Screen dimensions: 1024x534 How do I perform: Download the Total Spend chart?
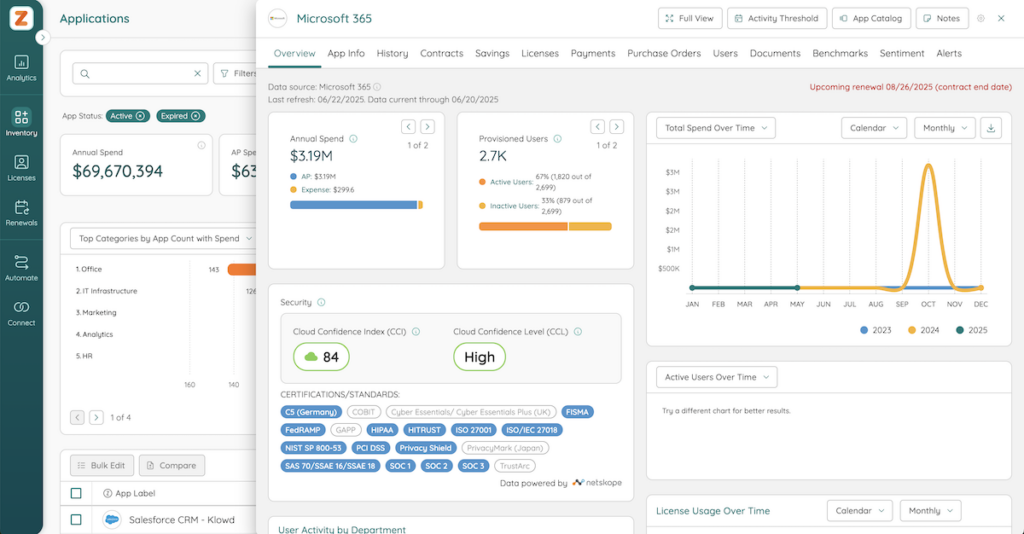[x=991, y=128]
